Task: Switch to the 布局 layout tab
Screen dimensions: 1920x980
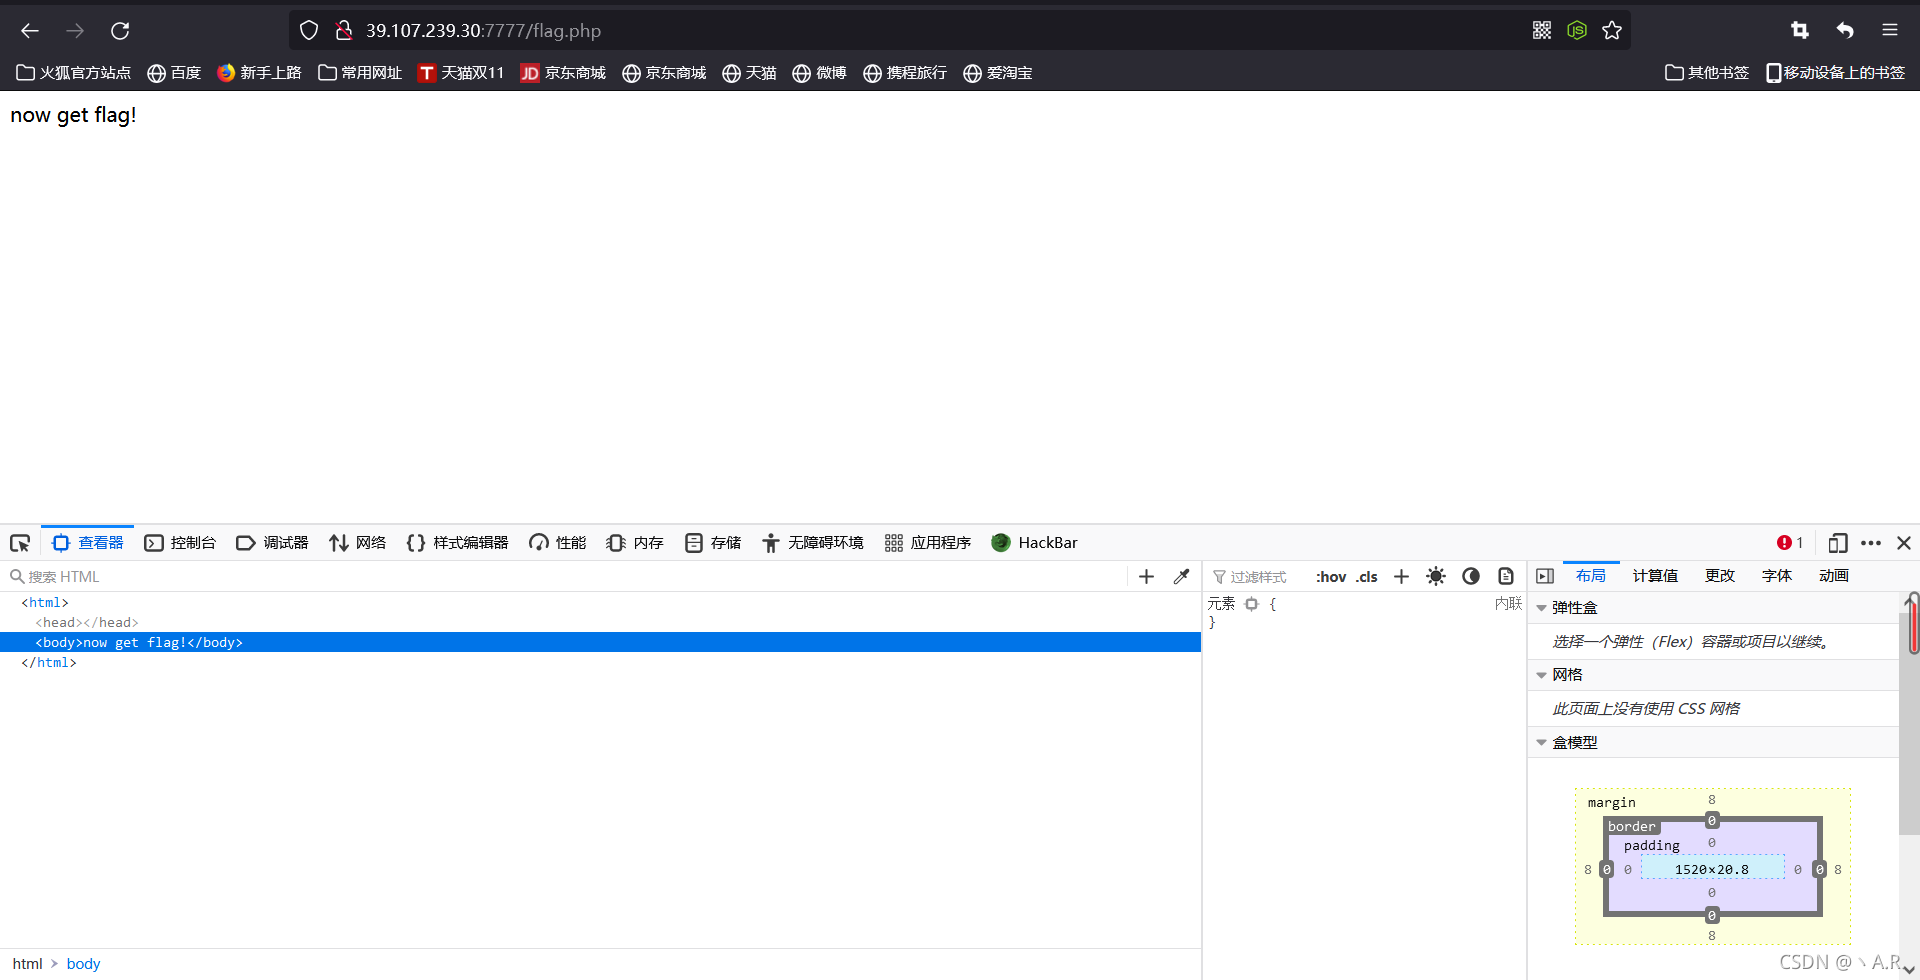Action: click(1591, 576)
